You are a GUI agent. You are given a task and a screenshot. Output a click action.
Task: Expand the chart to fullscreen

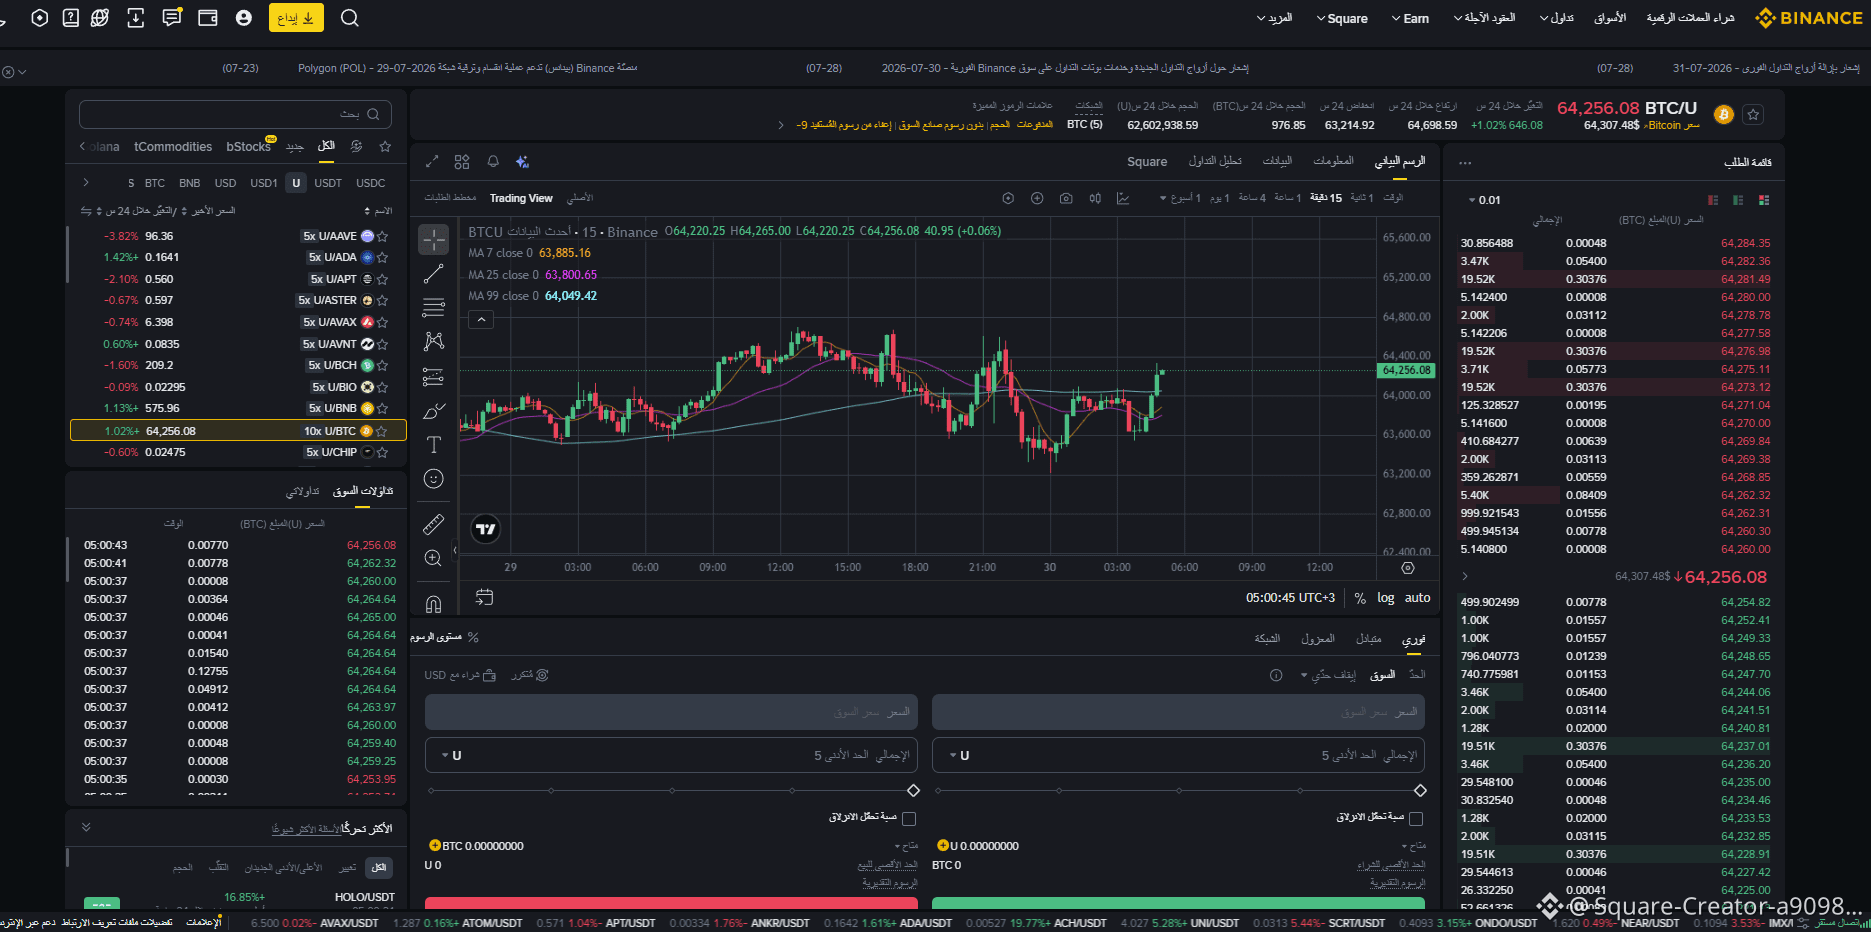click(432, 162)
